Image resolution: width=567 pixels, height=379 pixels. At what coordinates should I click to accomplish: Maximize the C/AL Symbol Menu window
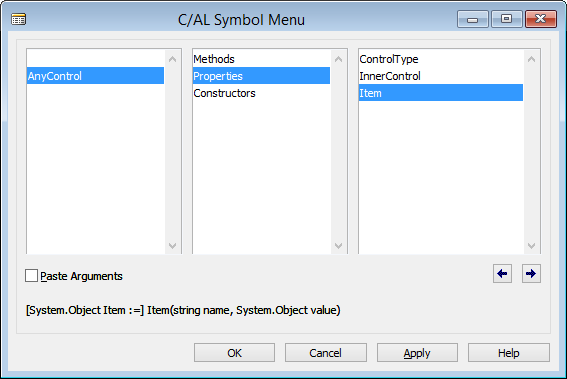pos(507,19)
